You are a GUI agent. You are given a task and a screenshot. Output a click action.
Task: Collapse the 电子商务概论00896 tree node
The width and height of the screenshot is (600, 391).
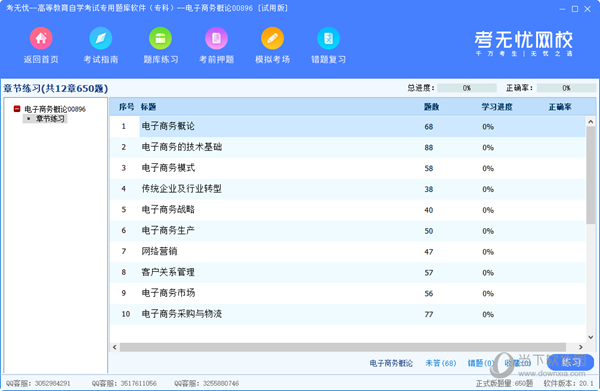17,109
